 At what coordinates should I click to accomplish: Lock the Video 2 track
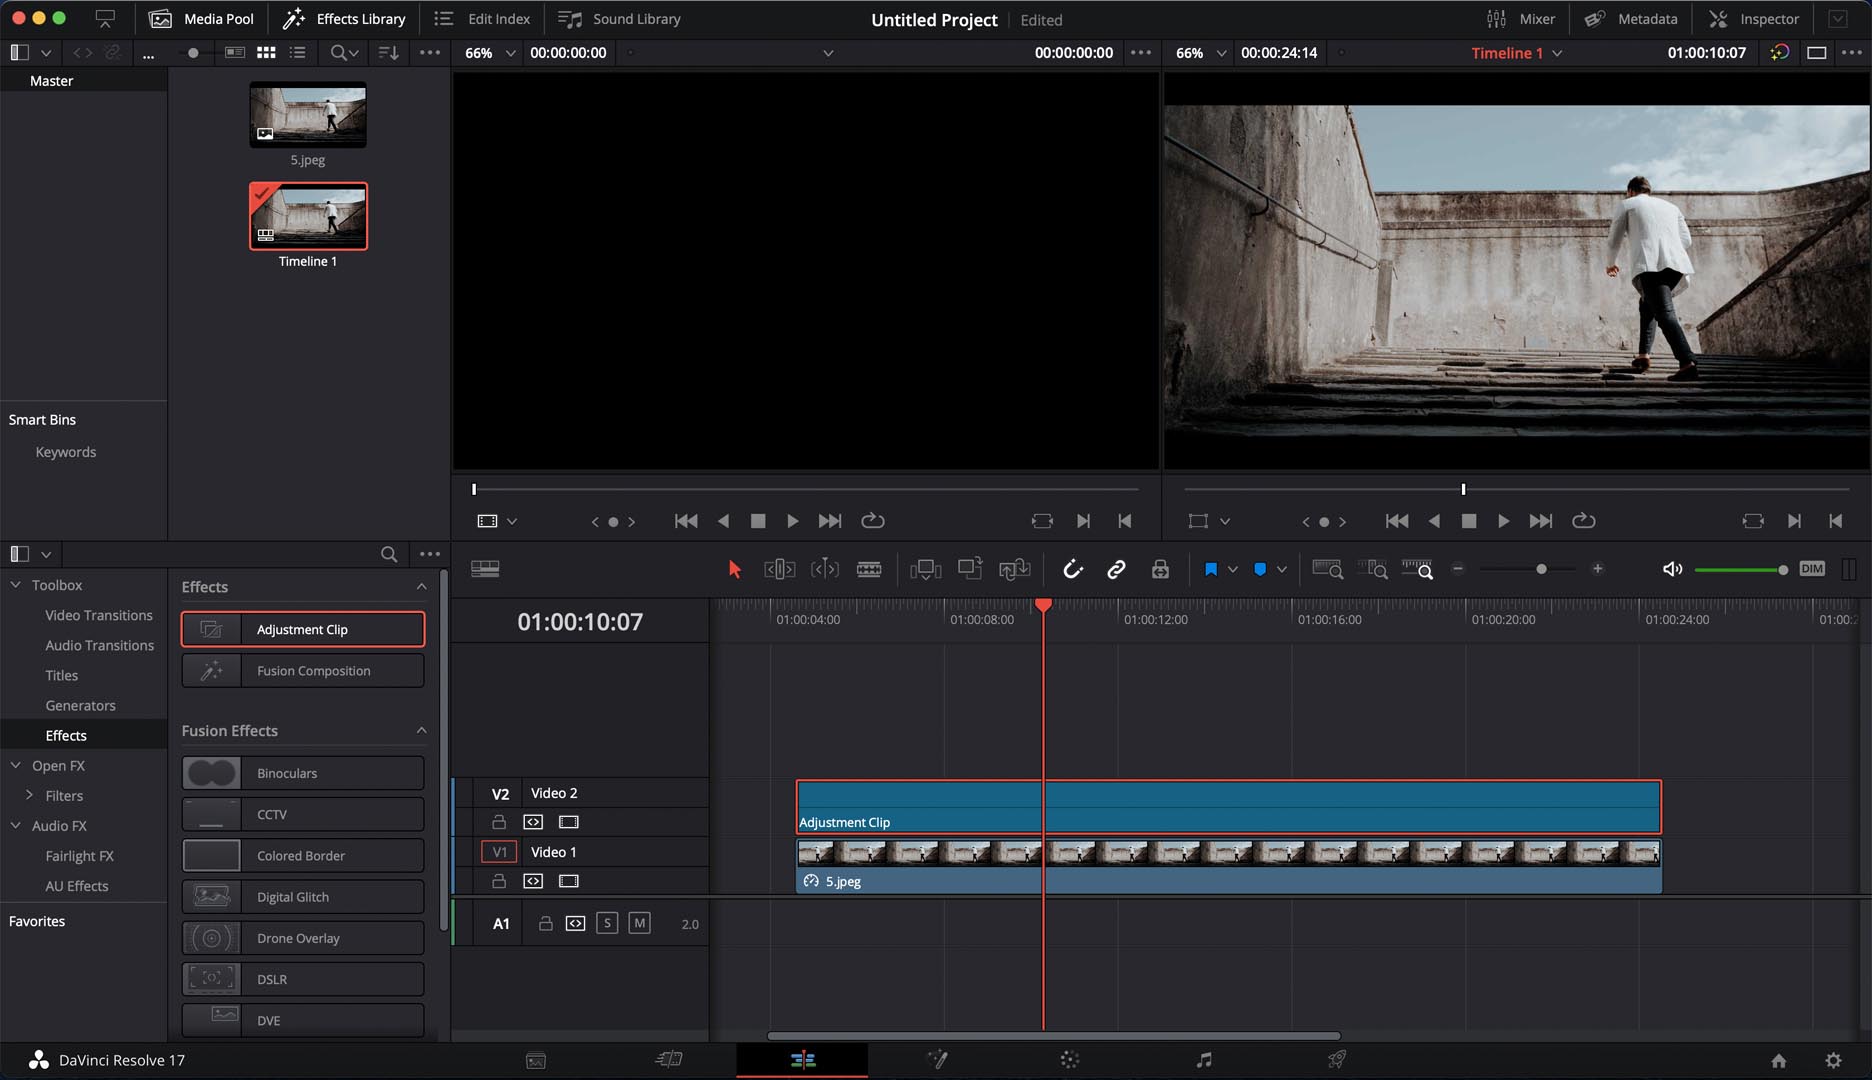498,822
